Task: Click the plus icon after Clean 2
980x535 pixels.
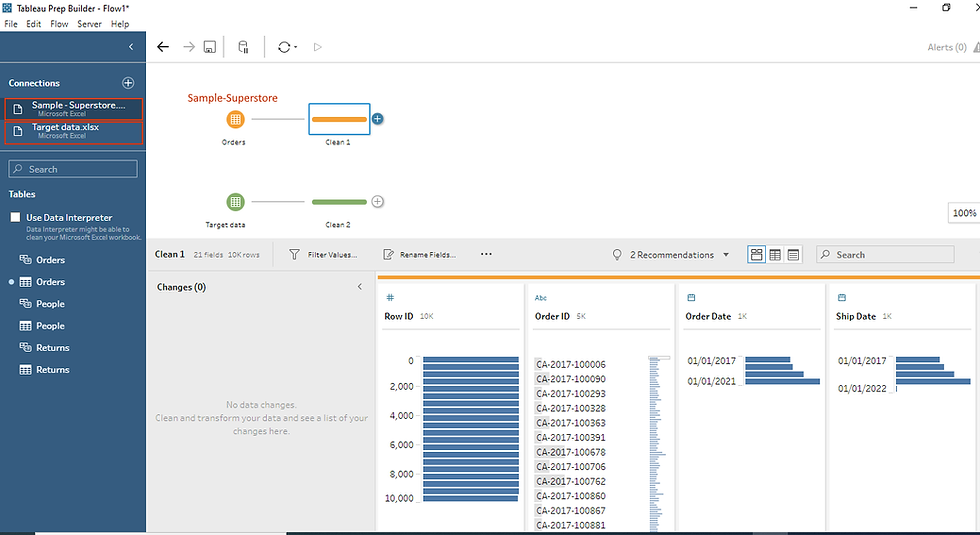Action: click(x=378, y=201)
